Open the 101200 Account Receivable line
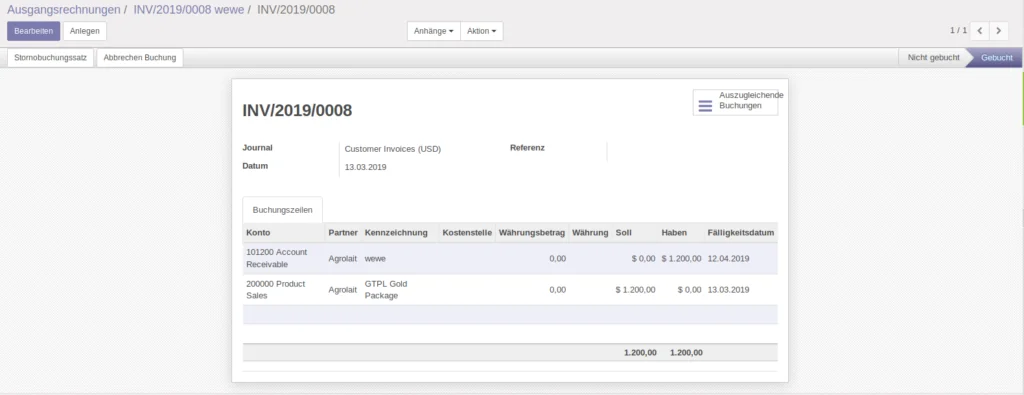Image resolution: width=1024 pixels, height=395 pixels. click(x=510, y=259)
